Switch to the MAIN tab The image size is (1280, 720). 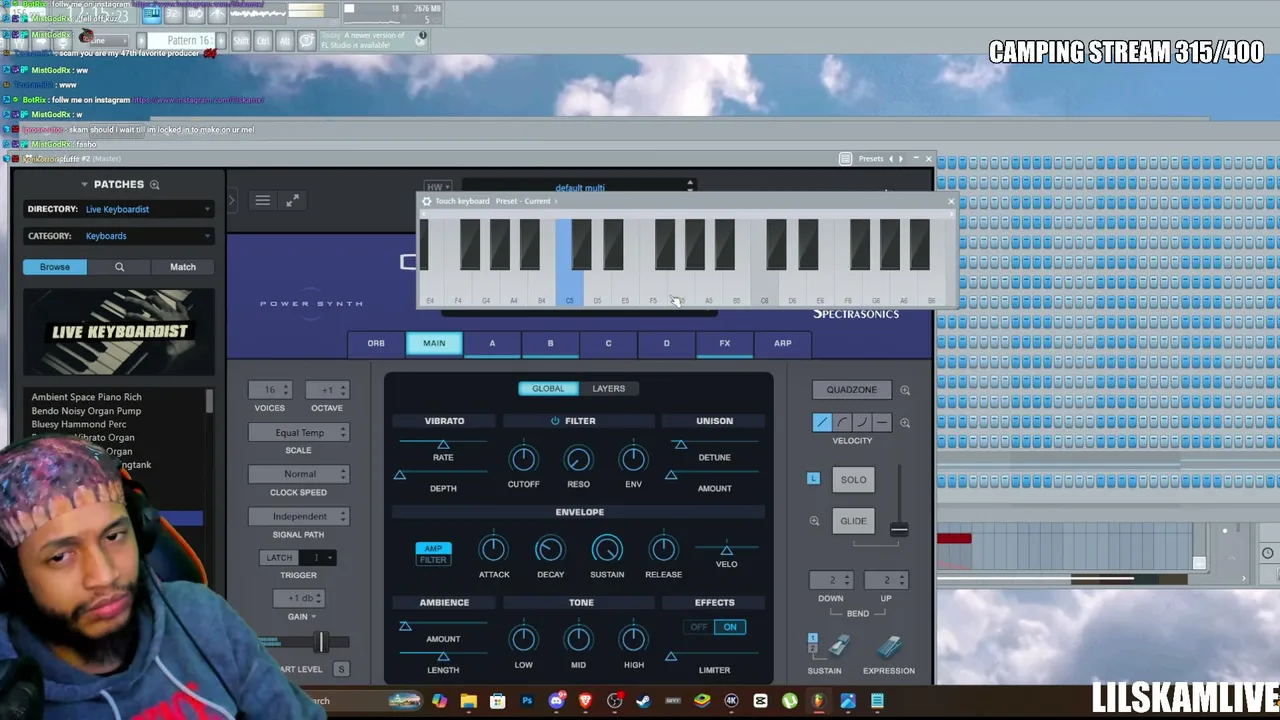(434, 344)
